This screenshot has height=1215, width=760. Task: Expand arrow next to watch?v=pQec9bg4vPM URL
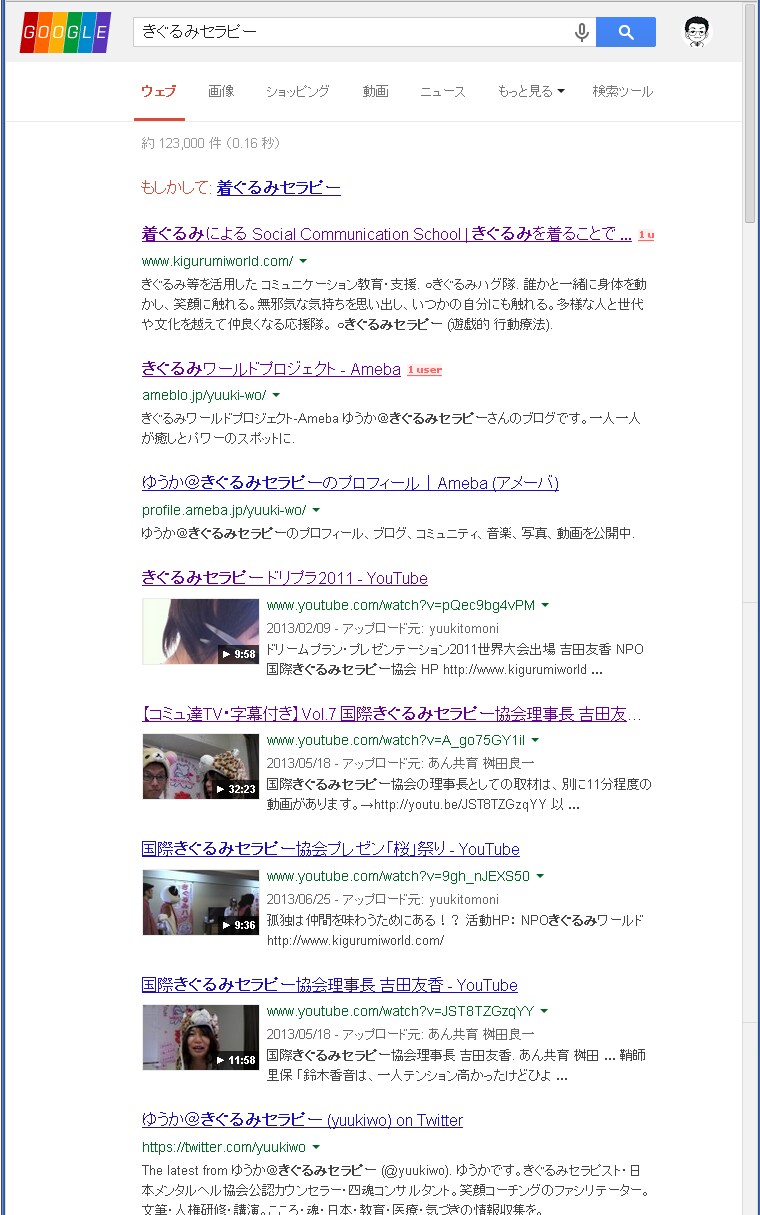tap(545, 605)
